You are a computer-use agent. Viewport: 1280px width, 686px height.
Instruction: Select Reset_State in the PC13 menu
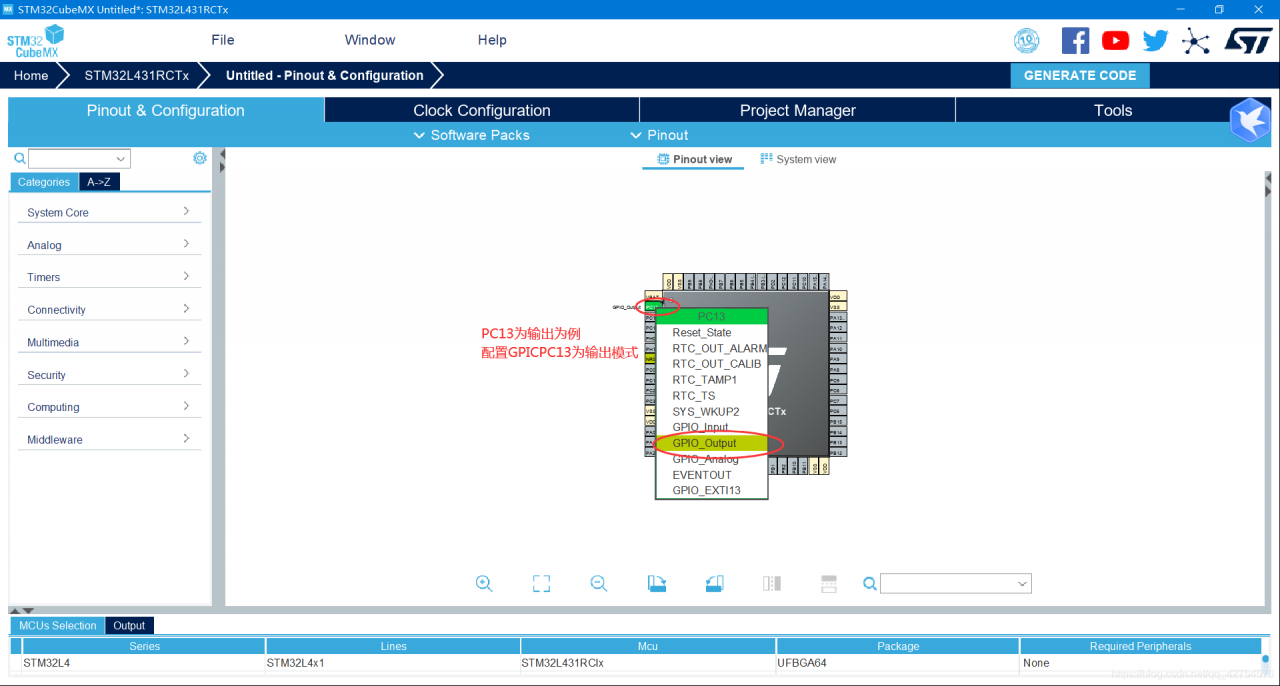pyautogui.click(x=711, y=332)
